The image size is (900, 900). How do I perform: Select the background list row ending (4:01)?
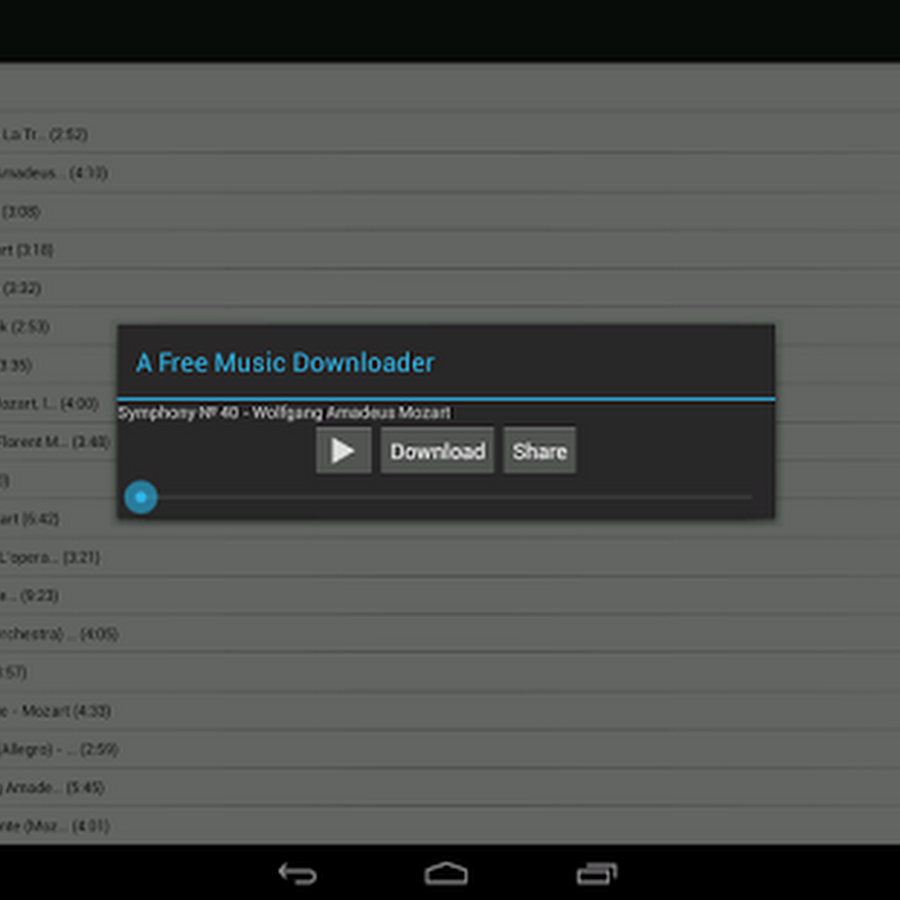tap(450, 826)
